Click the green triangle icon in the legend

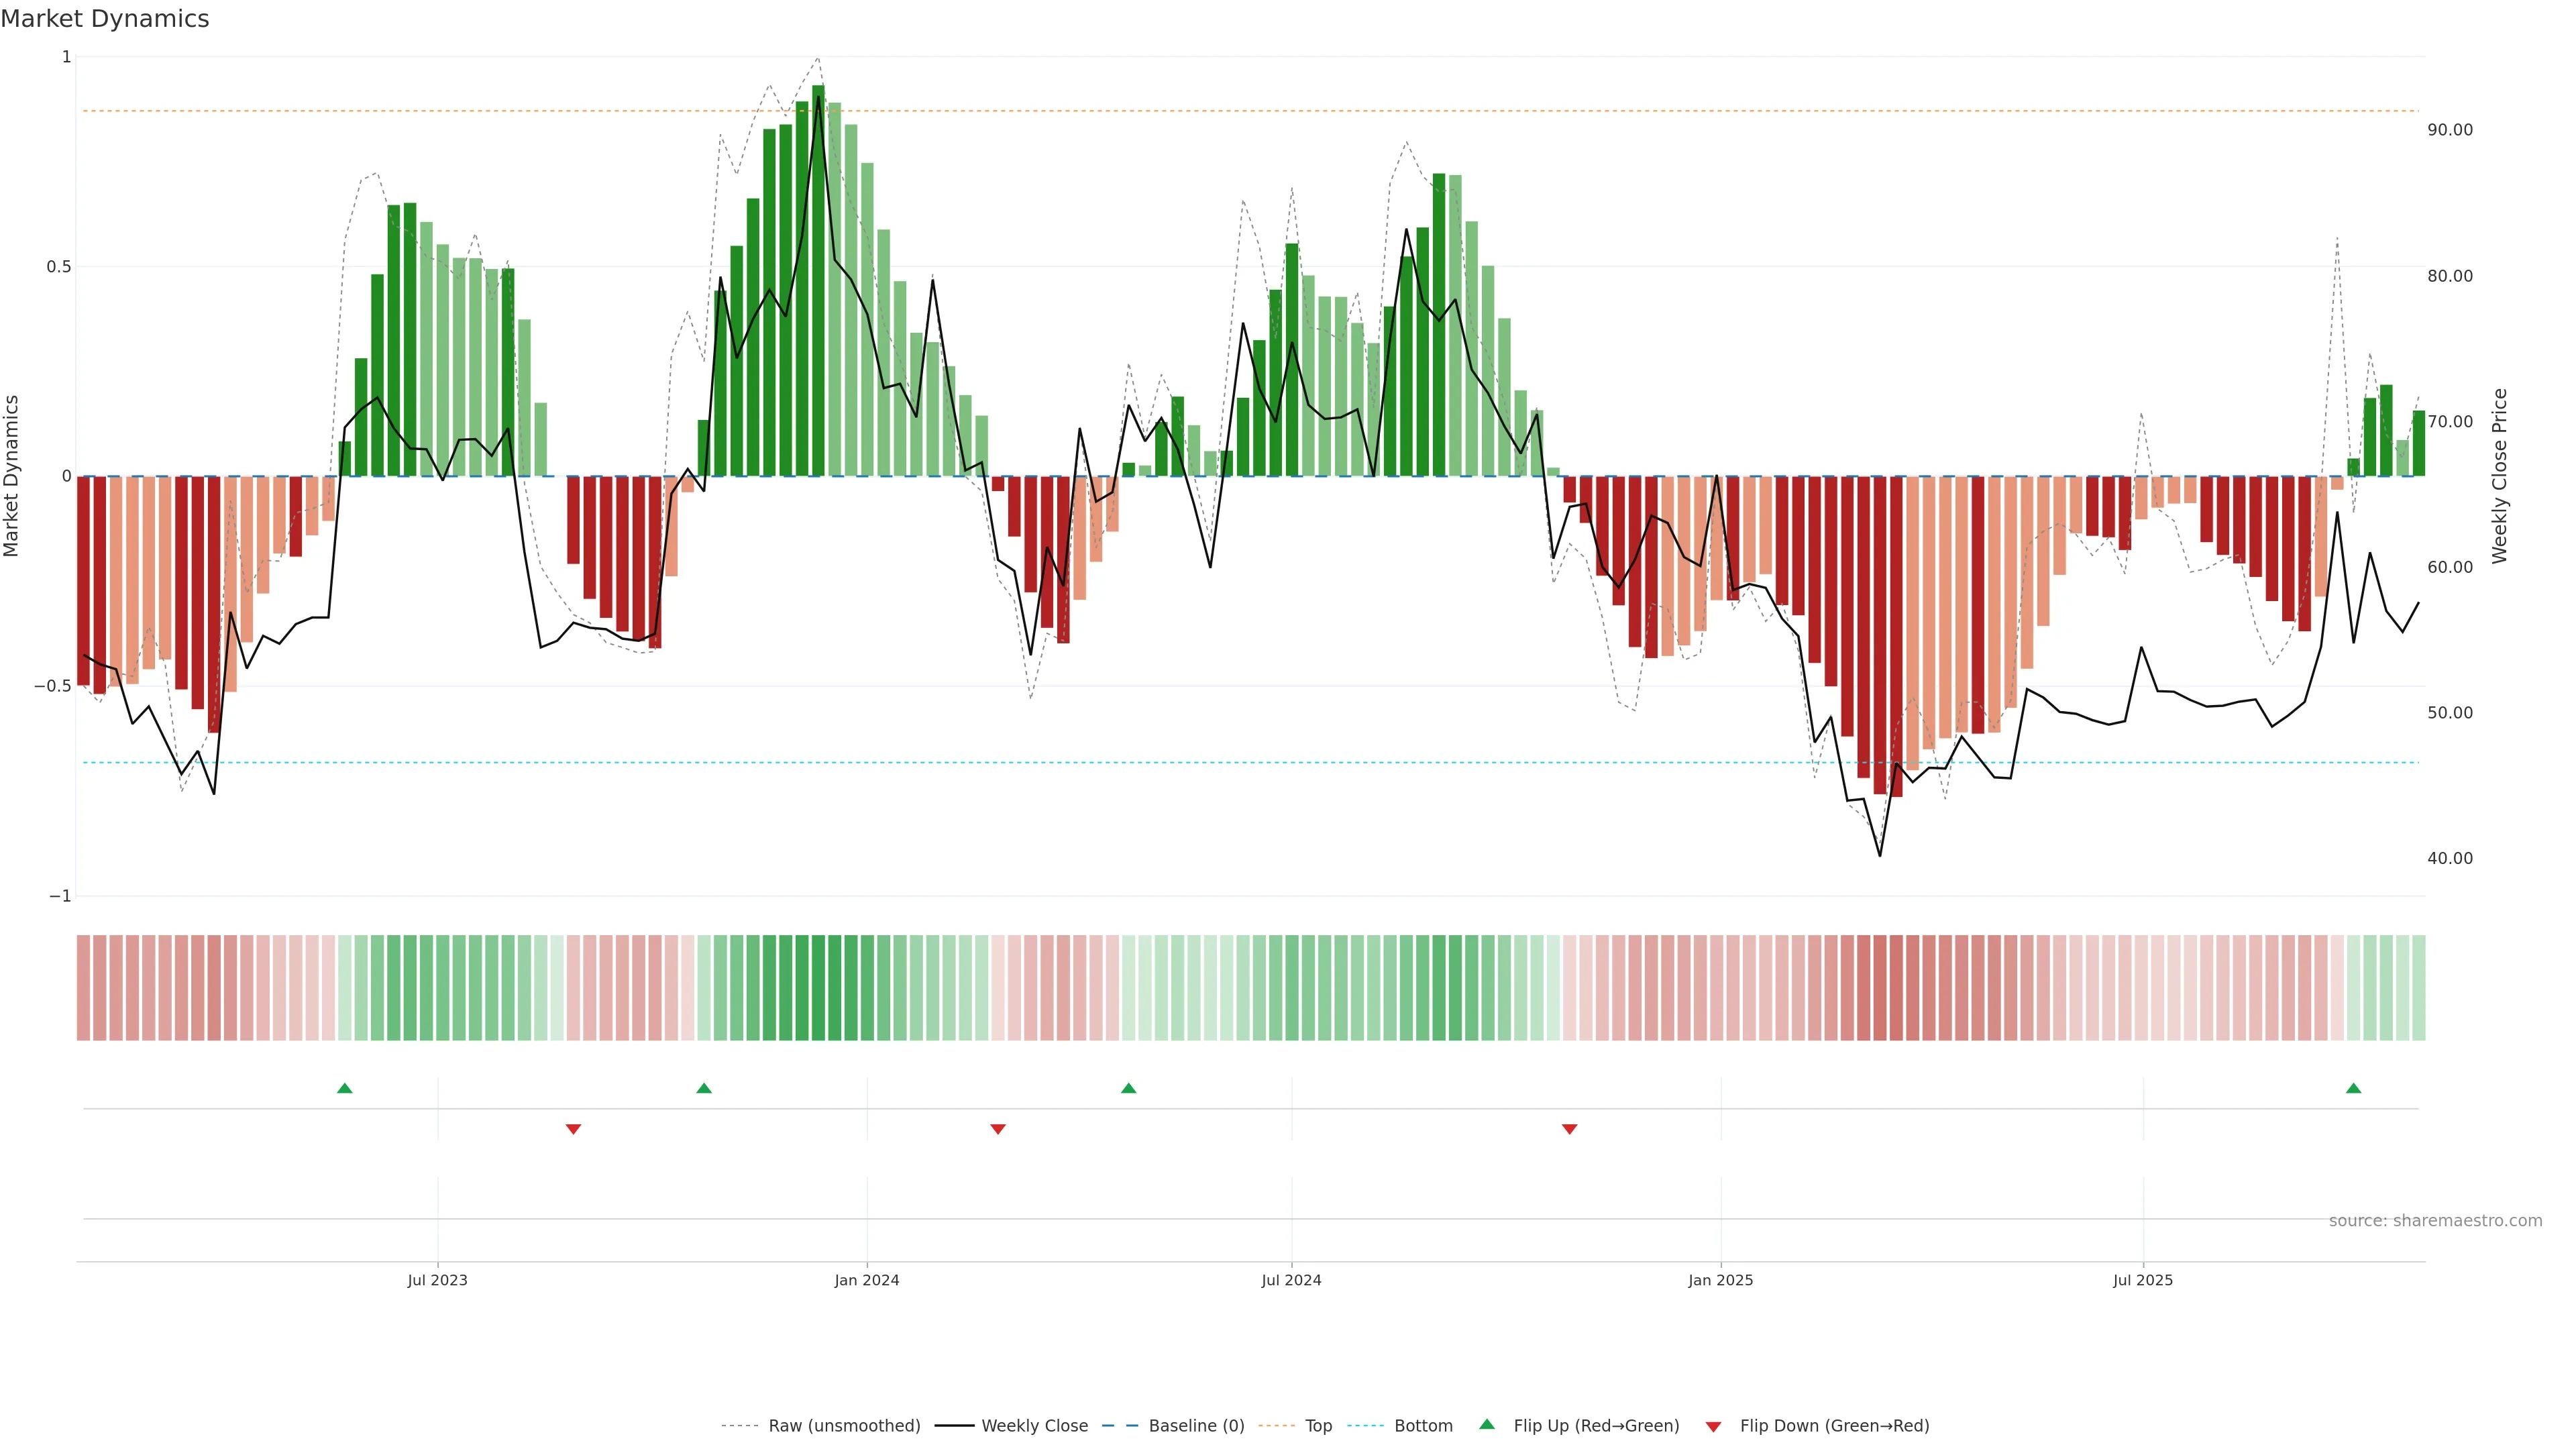pyautogui.click(x=1487, y=1424)
